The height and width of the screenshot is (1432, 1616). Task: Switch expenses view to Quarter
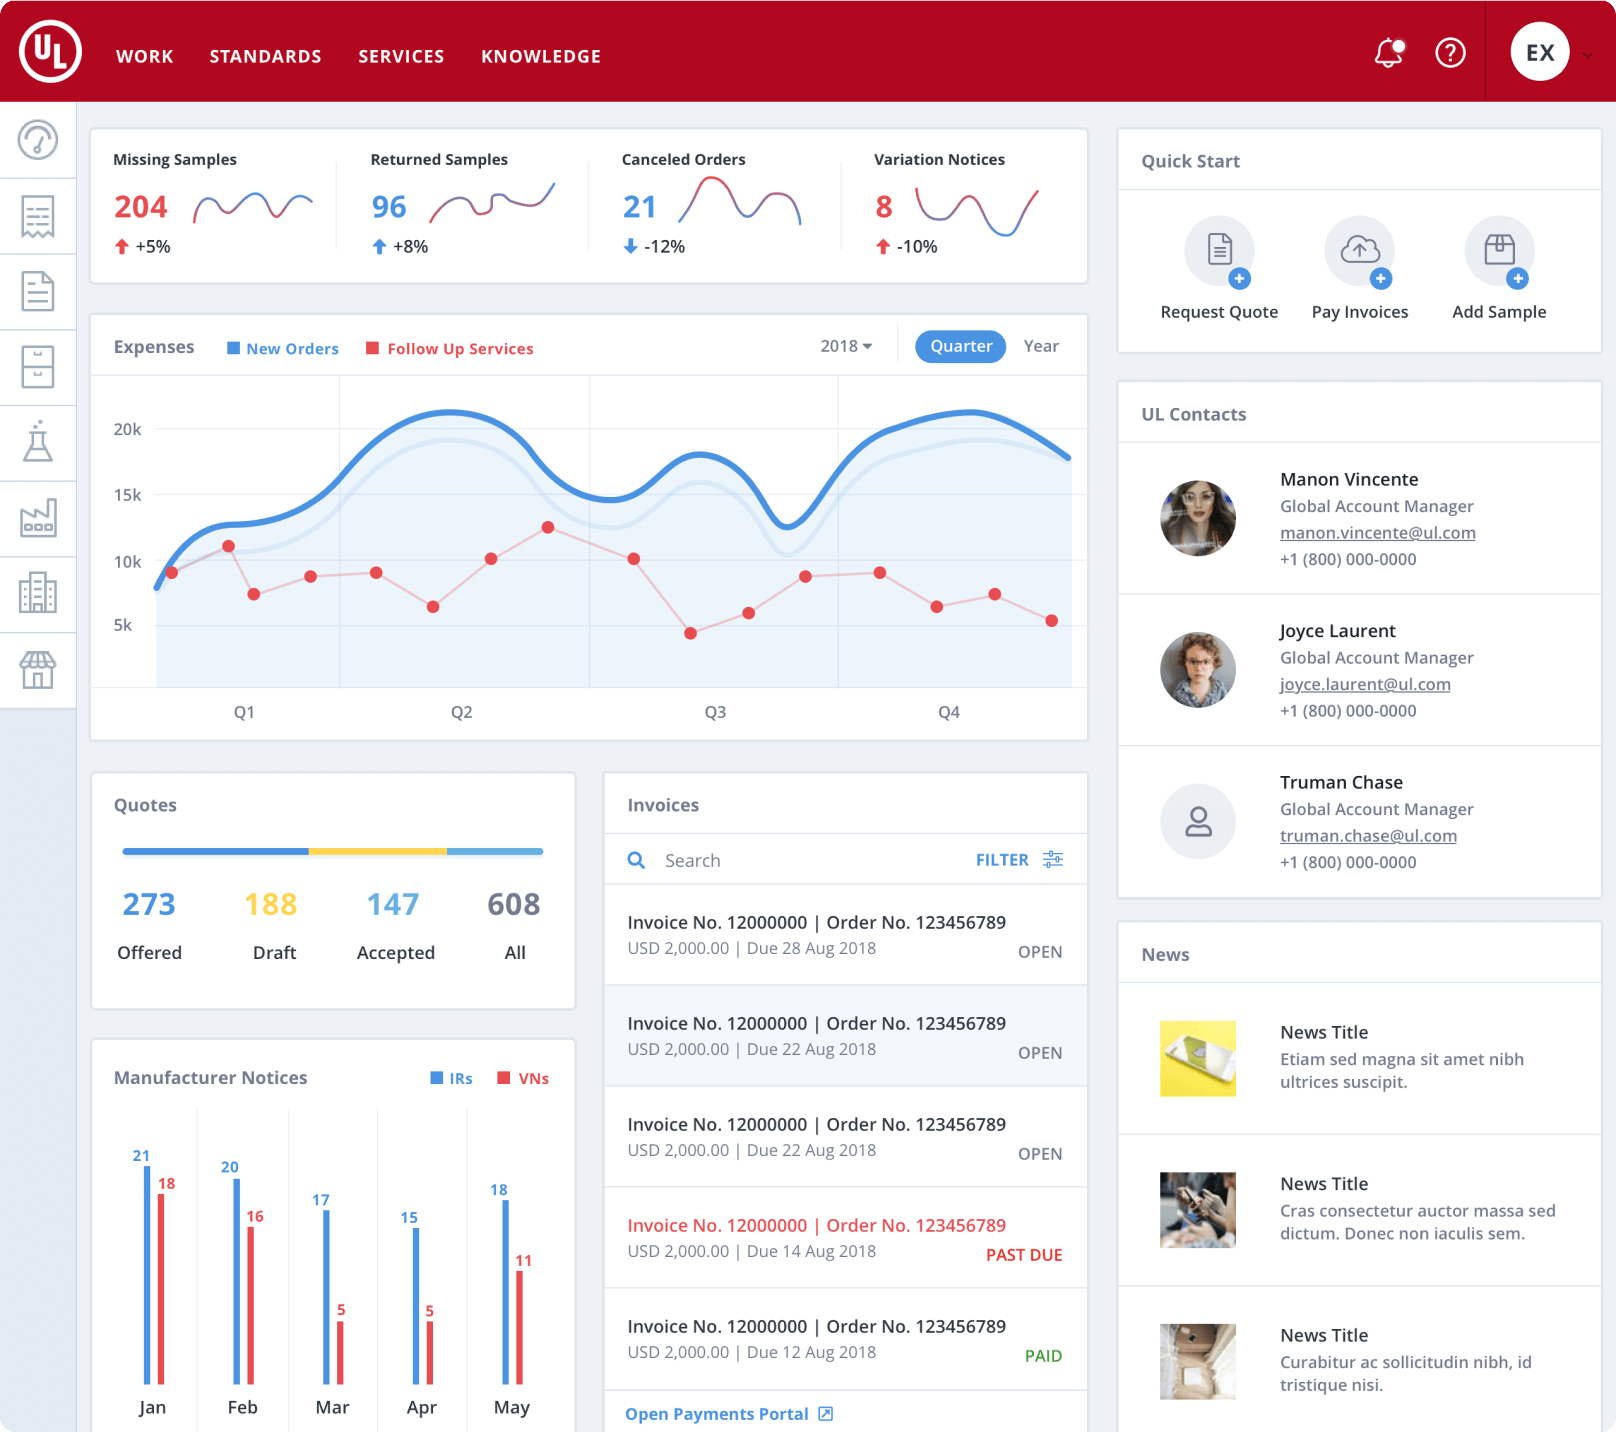click(x=960, y=346)
